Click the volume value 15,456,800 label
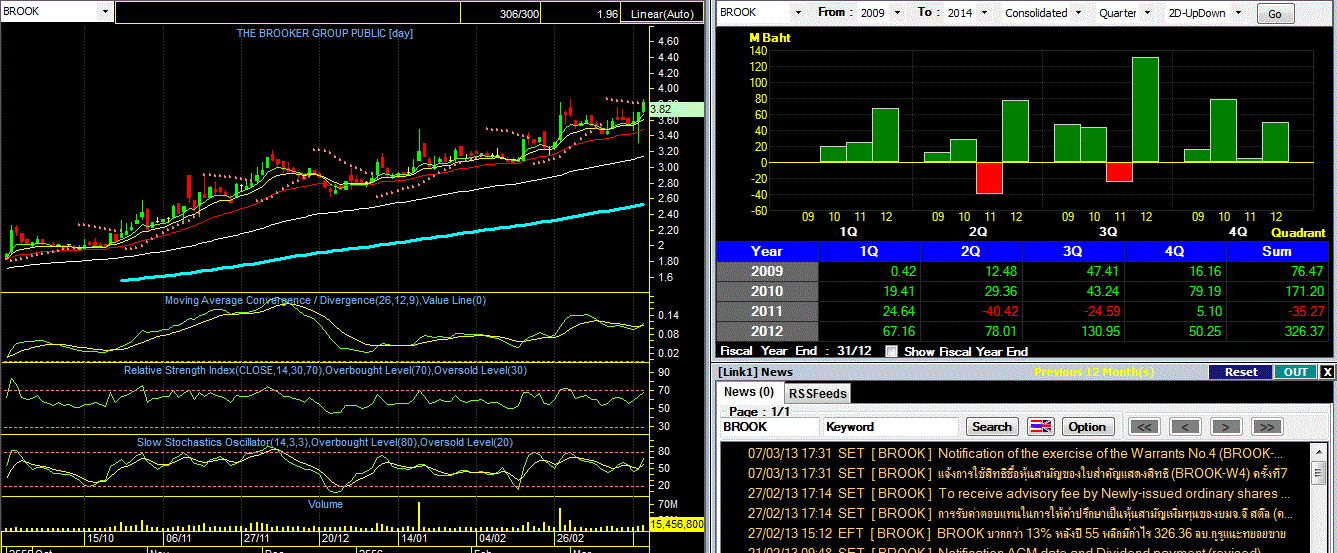 677,523
